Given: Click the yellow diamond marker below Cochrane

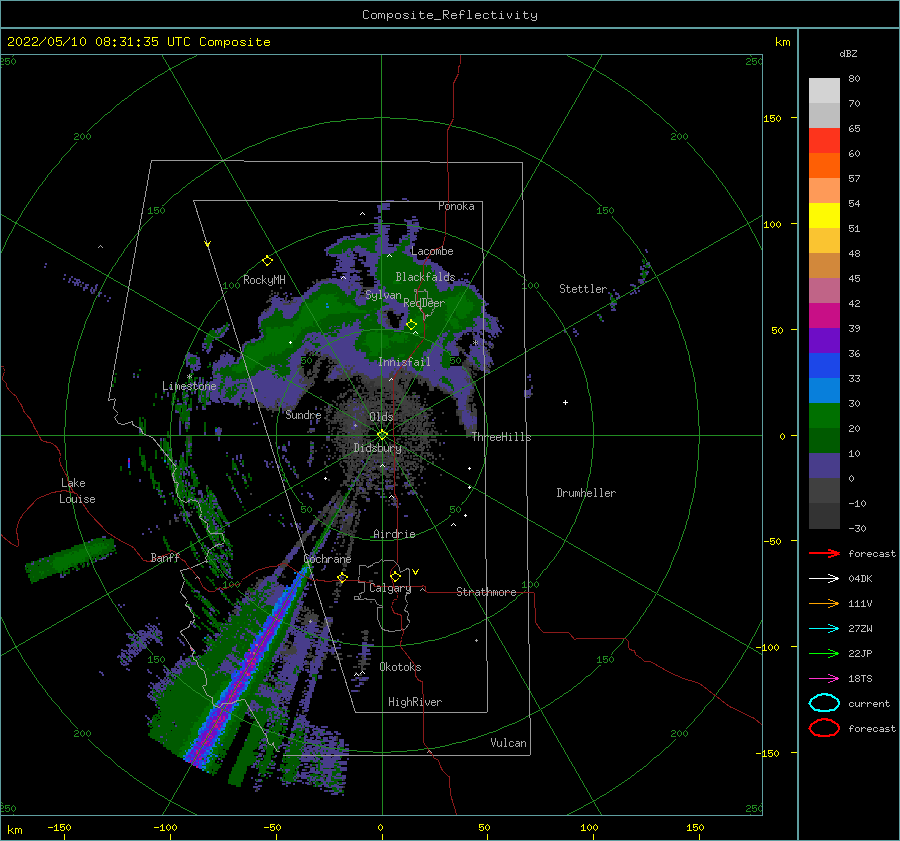Looking at the screenshot, I should [343, 578].
